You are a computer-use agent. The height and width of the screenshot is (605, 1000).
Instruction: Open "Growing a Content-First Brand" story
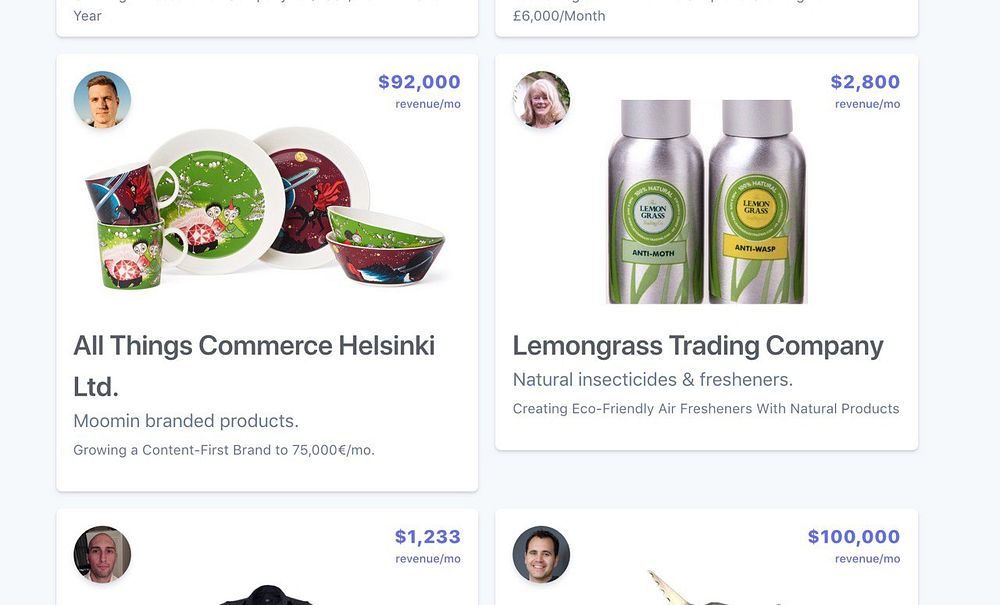224,450
